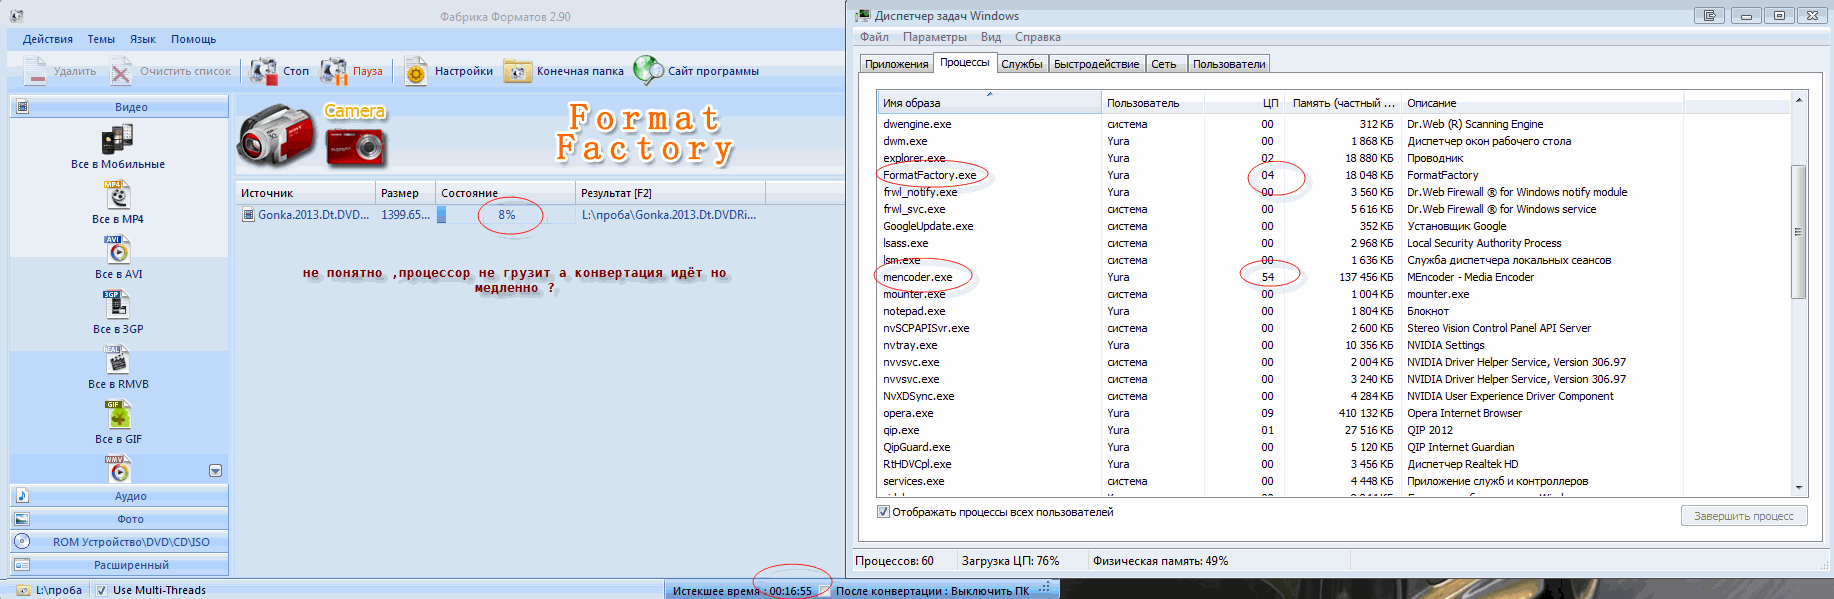Image resolution: width=1834 pixels, height=599 pixels.
Task: Sort processes by Имя образа column
Action: click(989, 103)
